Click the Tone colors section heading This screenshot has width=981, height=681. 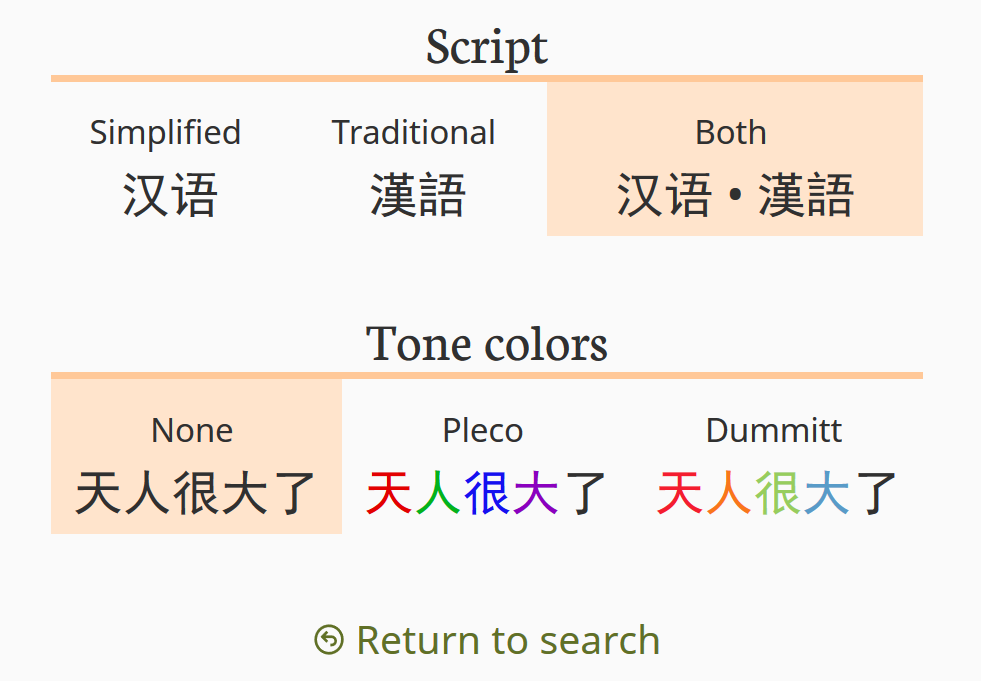tap(487, 344)
